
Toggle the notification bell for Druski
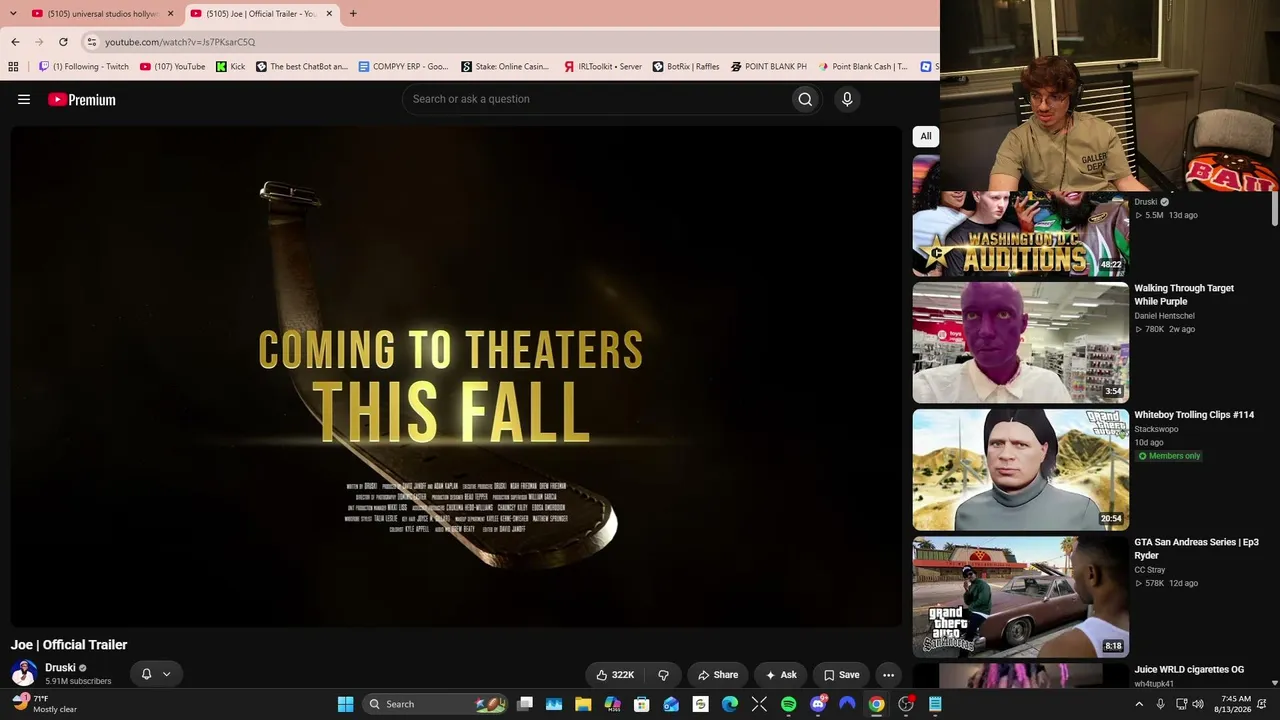pos(146,674)
